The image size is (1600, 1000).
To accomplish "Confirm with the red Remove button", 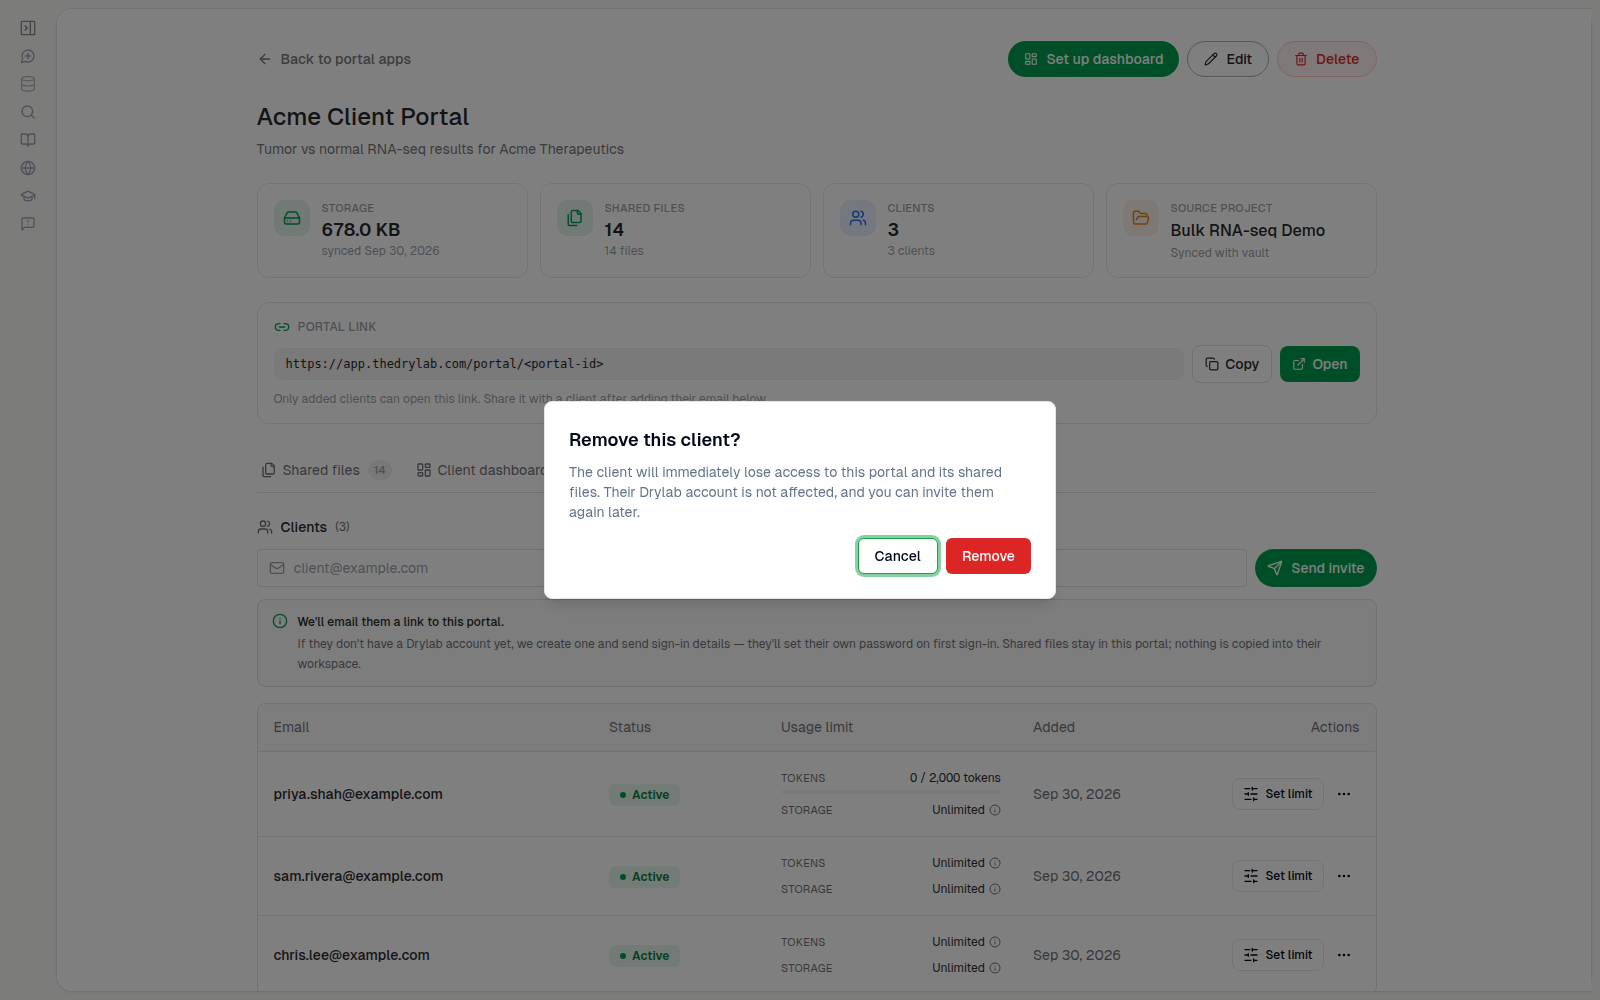I will 988,556.
